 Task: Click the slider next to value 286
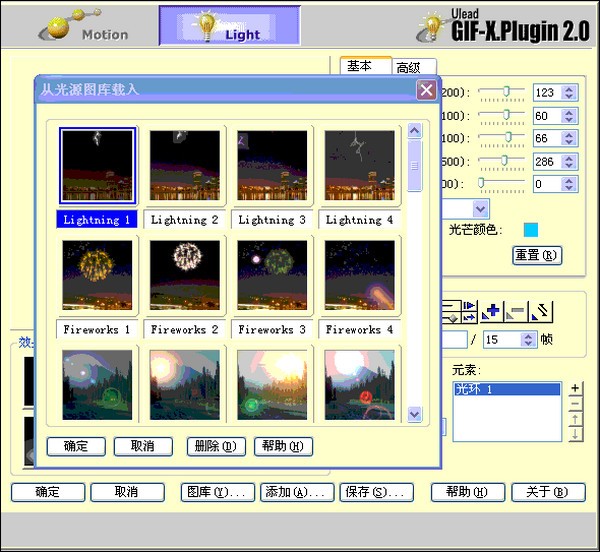pos(502,161)
